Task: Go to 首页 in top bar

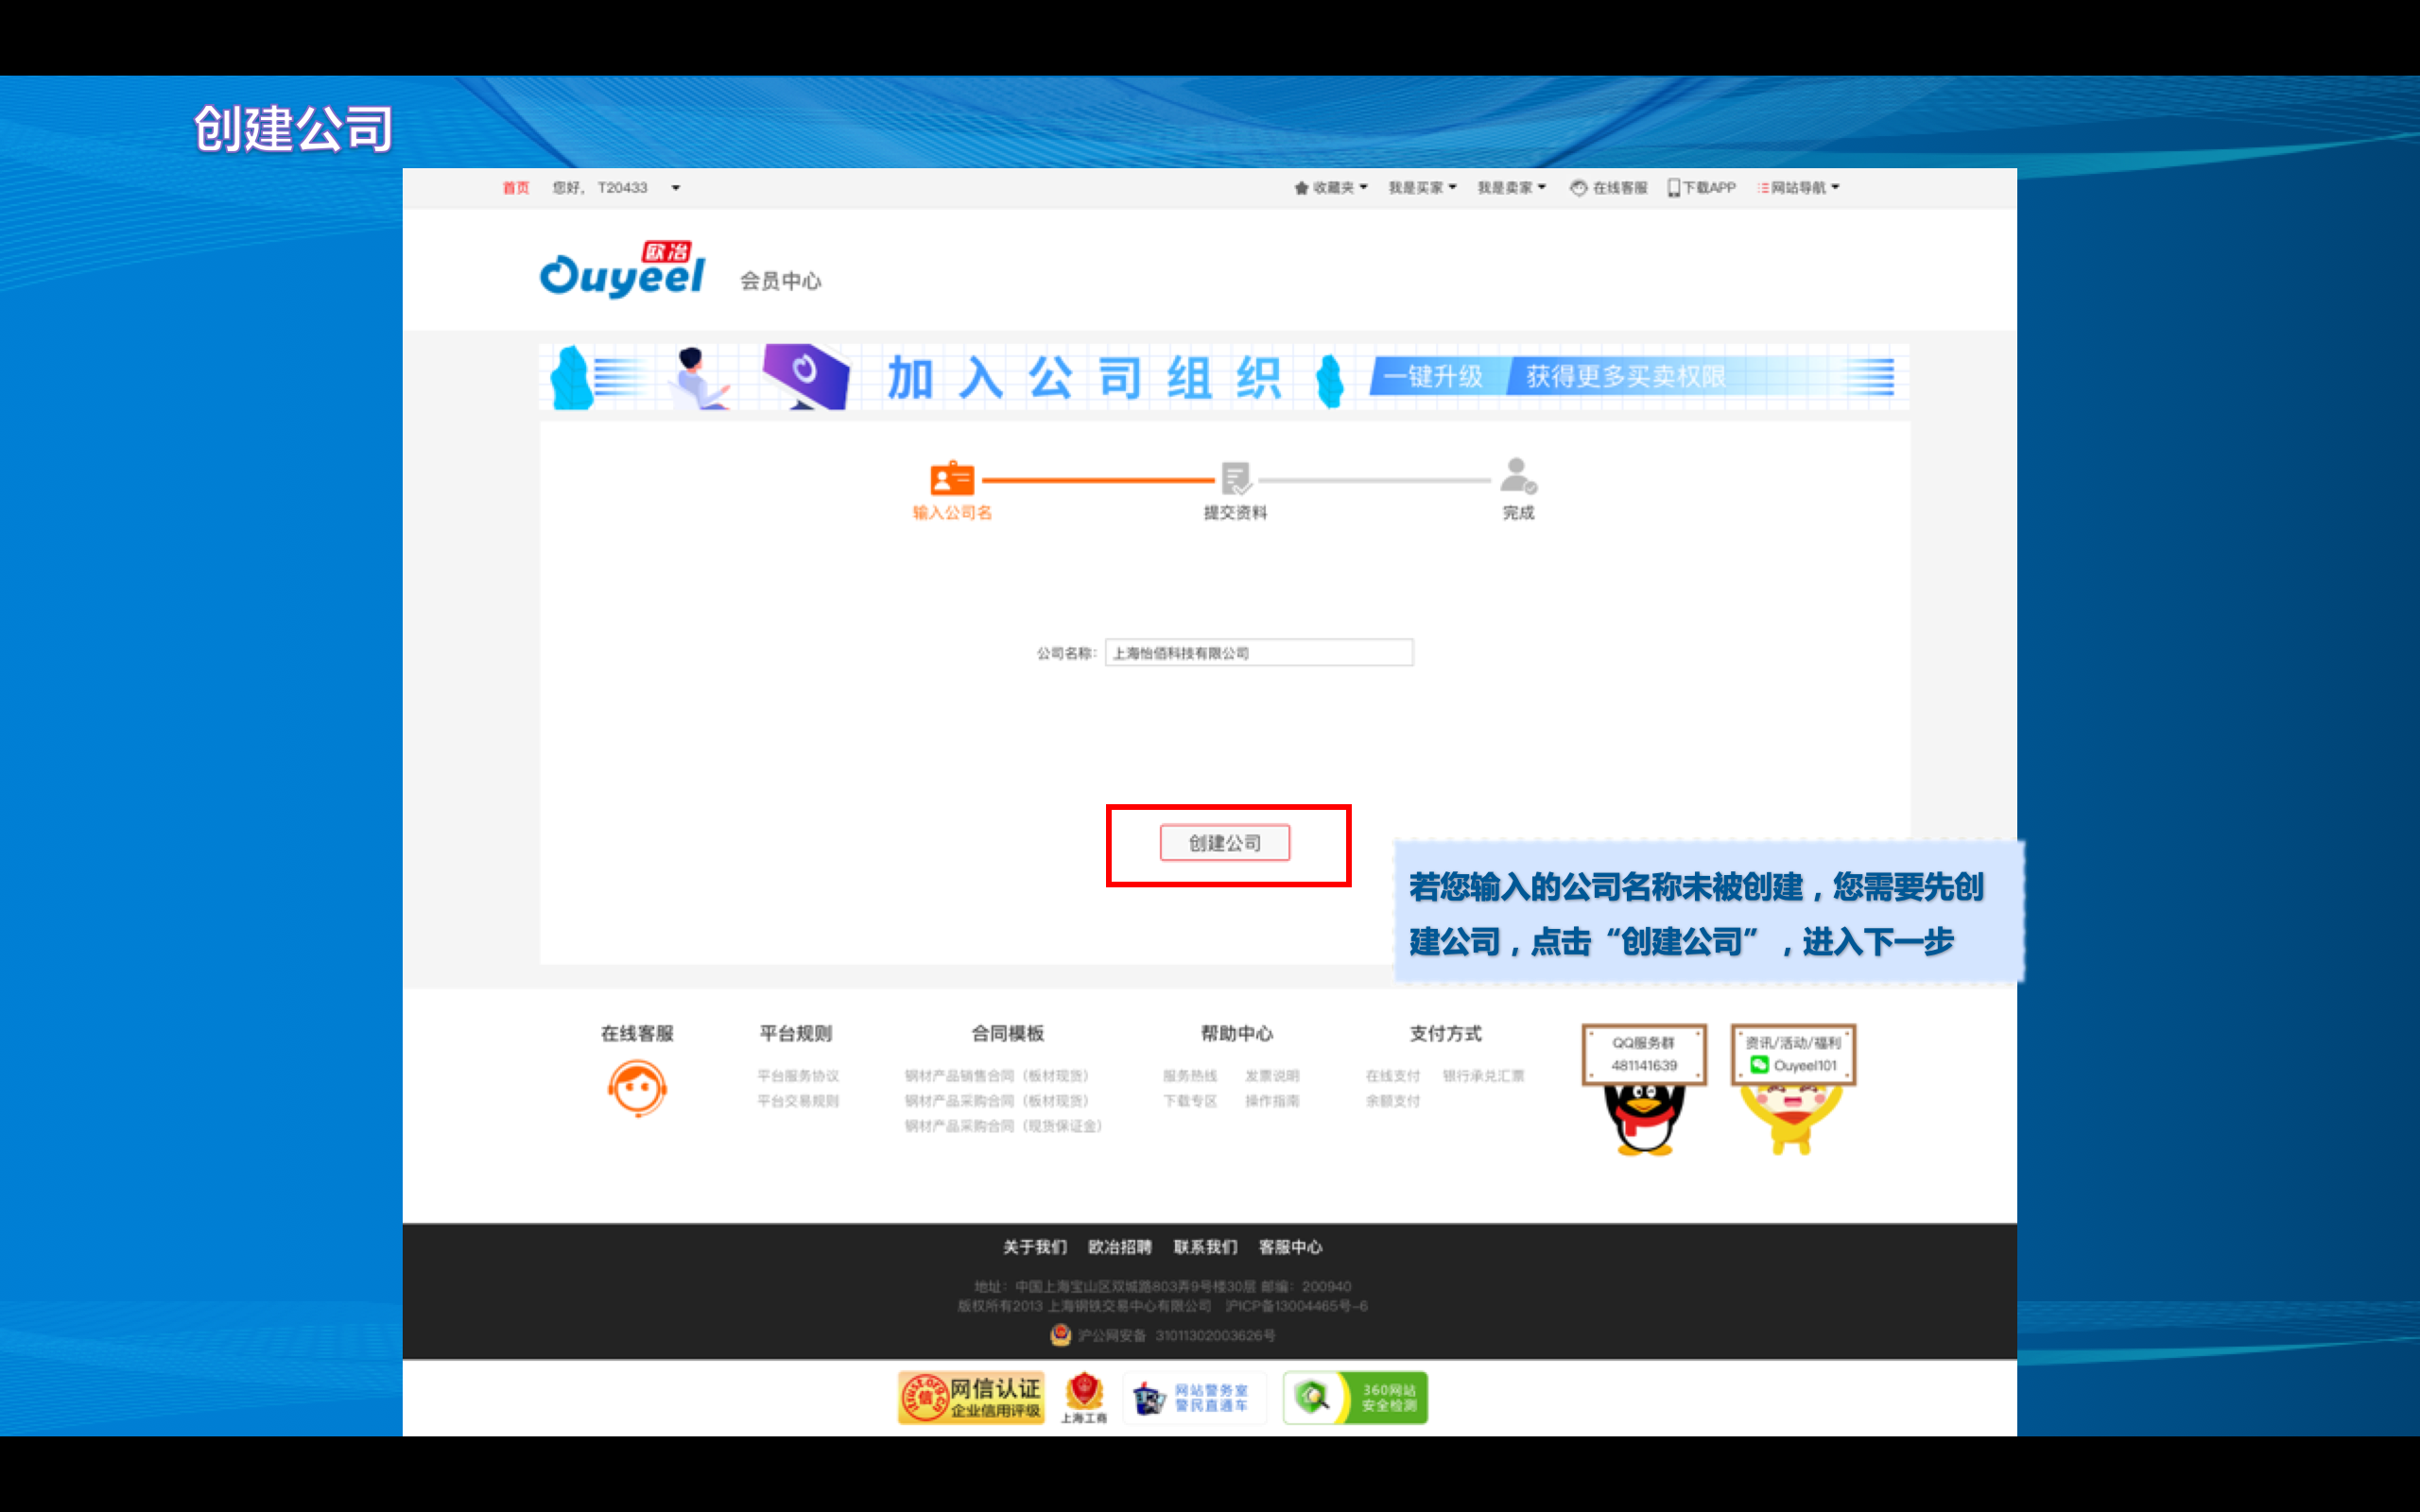Action: (515, 188)
